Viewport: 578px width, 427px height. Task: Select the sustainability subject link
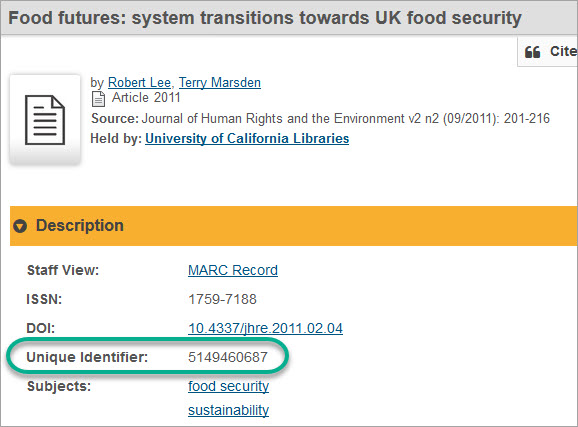pyautogui.click(x=229, y=410)
